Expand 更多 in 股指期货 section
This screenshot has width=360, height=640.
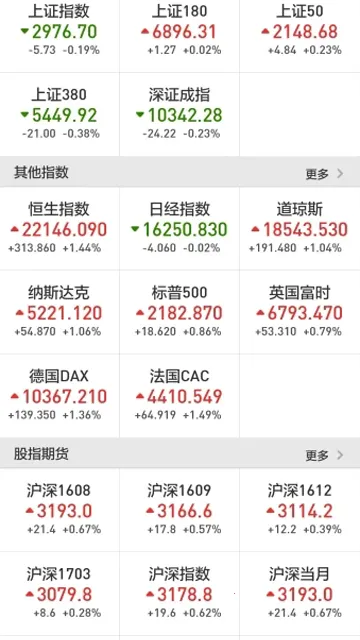click(x=317, y=455)
